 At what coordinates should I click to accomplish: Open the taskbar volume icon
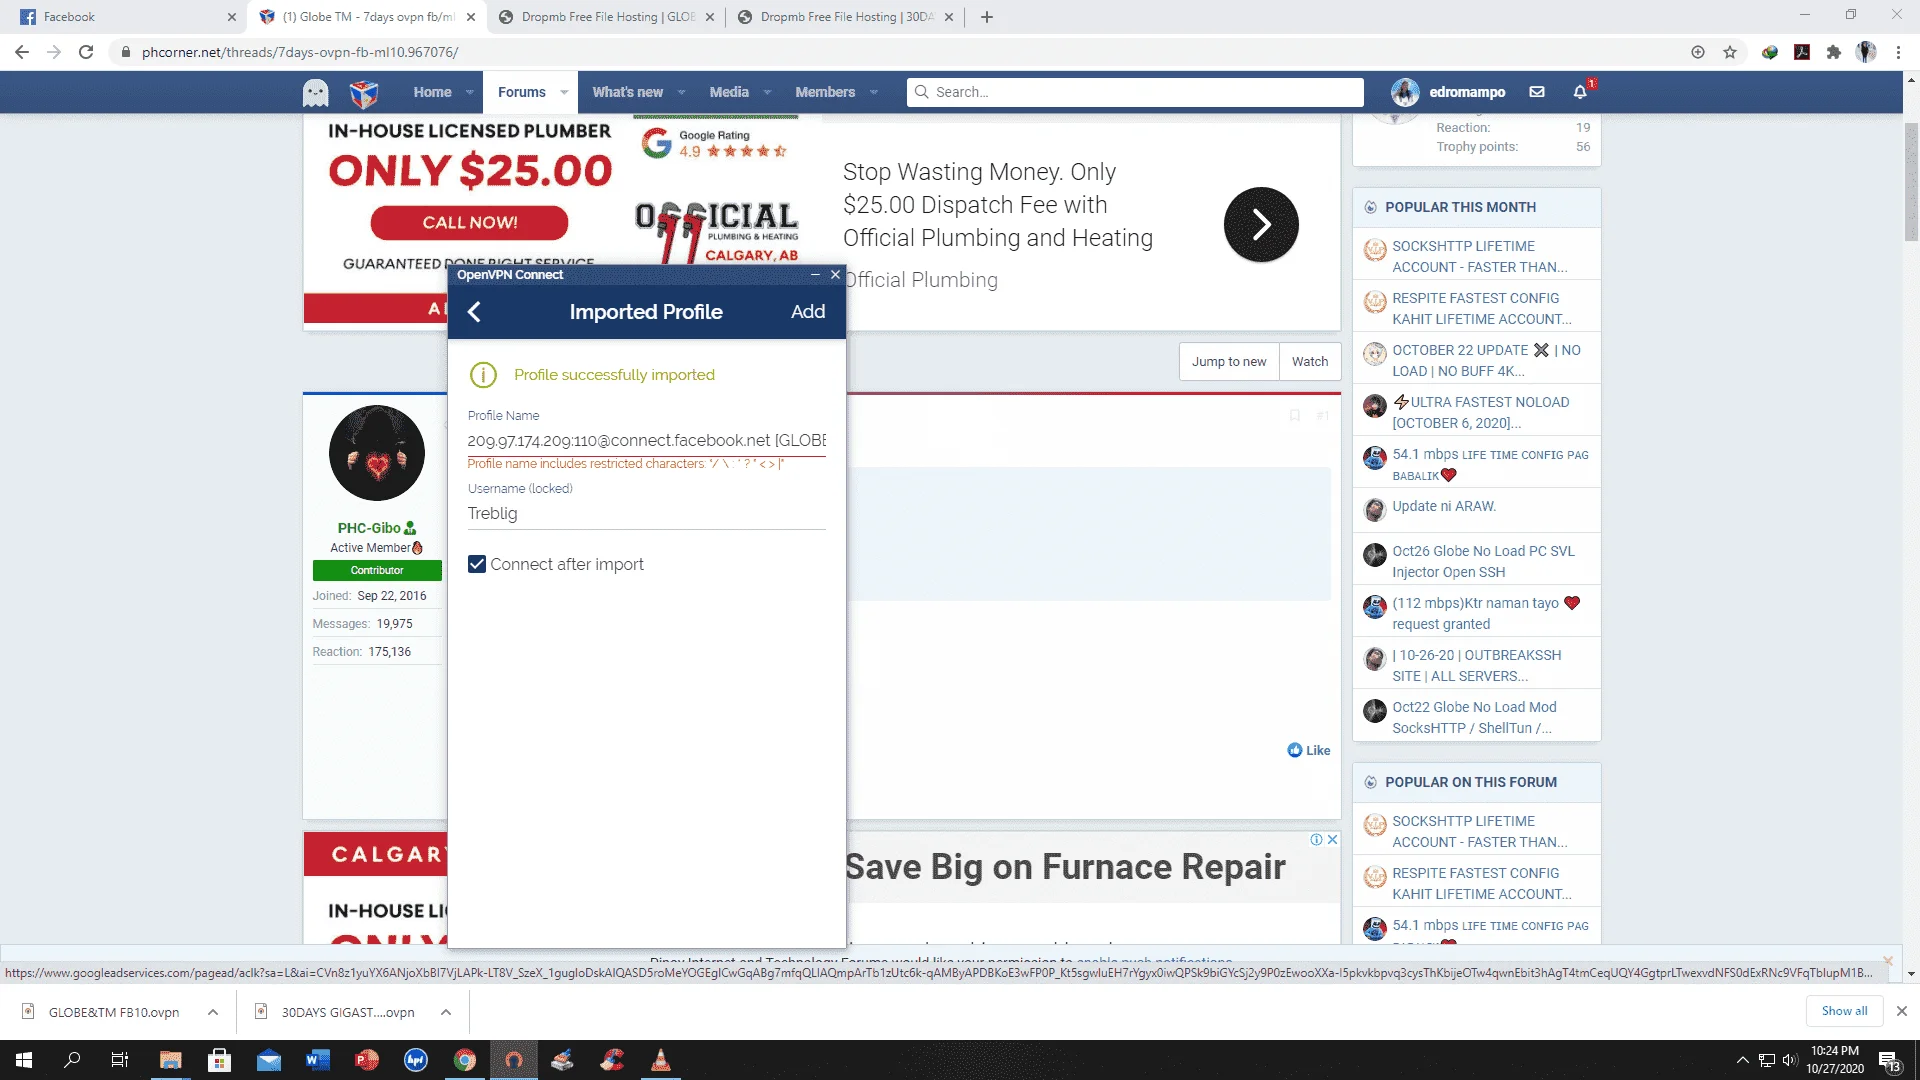click(x=1790, y=1060)
